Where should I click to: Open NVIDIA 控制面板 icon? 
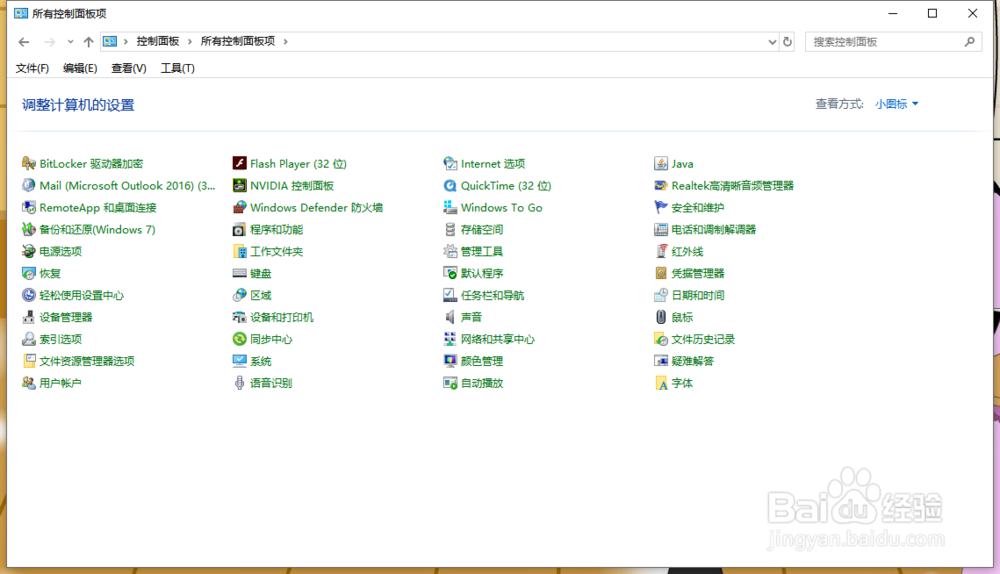(x=239, y=186)
